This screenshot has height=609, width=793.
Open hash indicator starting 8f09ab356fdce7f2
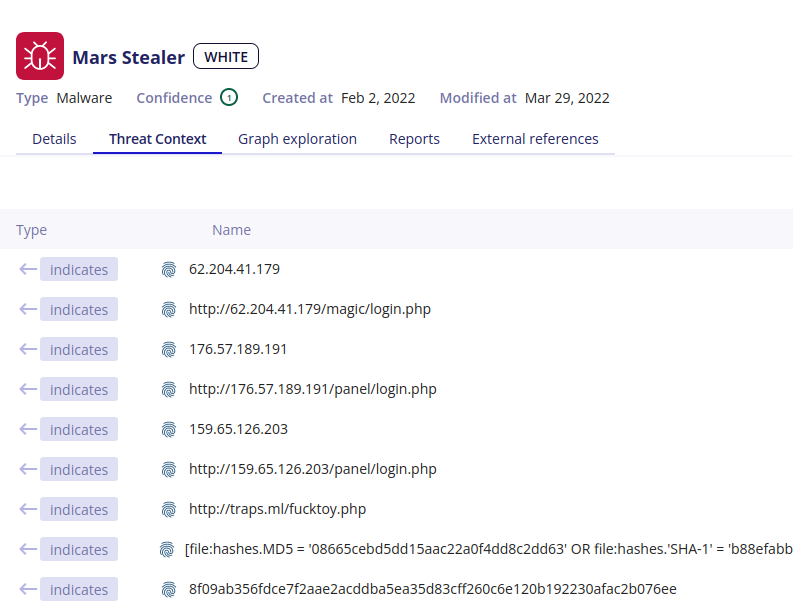(432, 589)
